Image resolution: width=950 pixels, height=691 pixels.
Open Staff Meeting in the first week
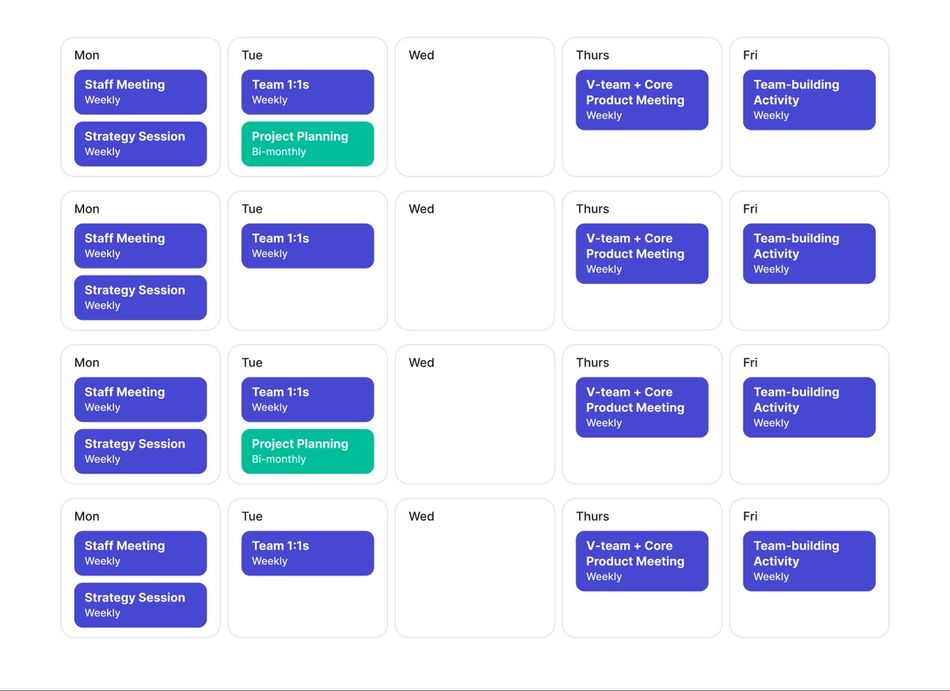coord(140,92)
